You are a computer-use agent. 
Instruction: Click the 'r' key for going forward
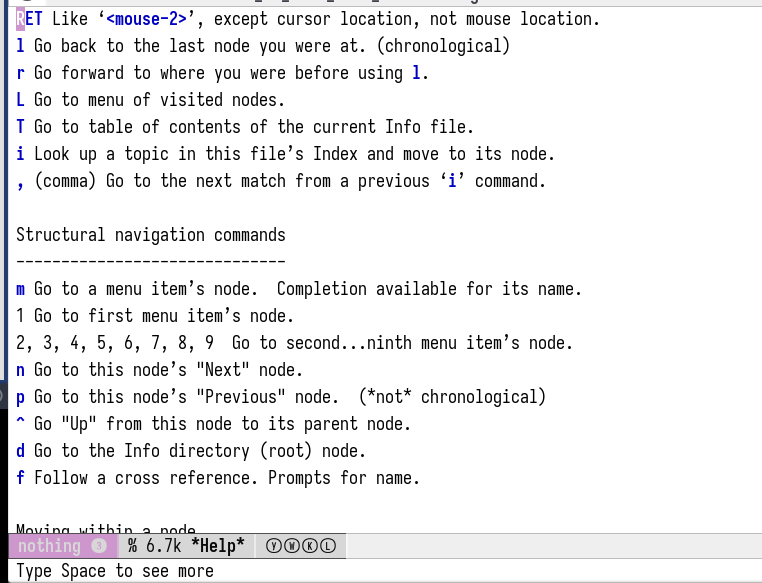coord(21,73)
